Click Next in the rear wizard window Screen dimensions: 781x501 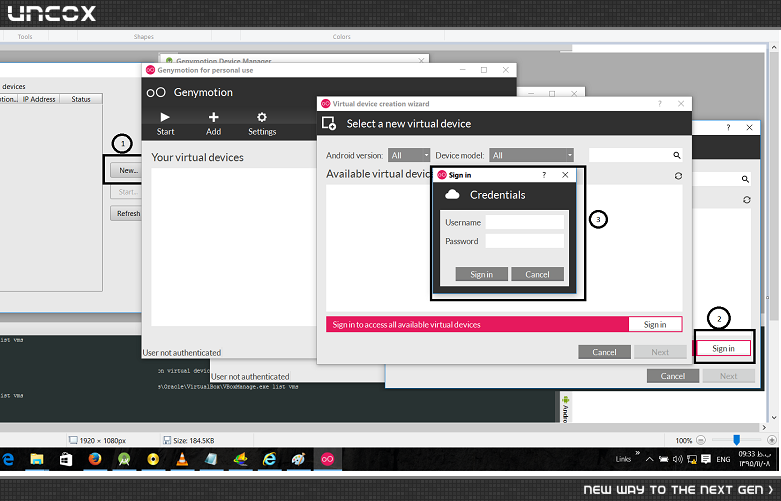click(728, 376)
